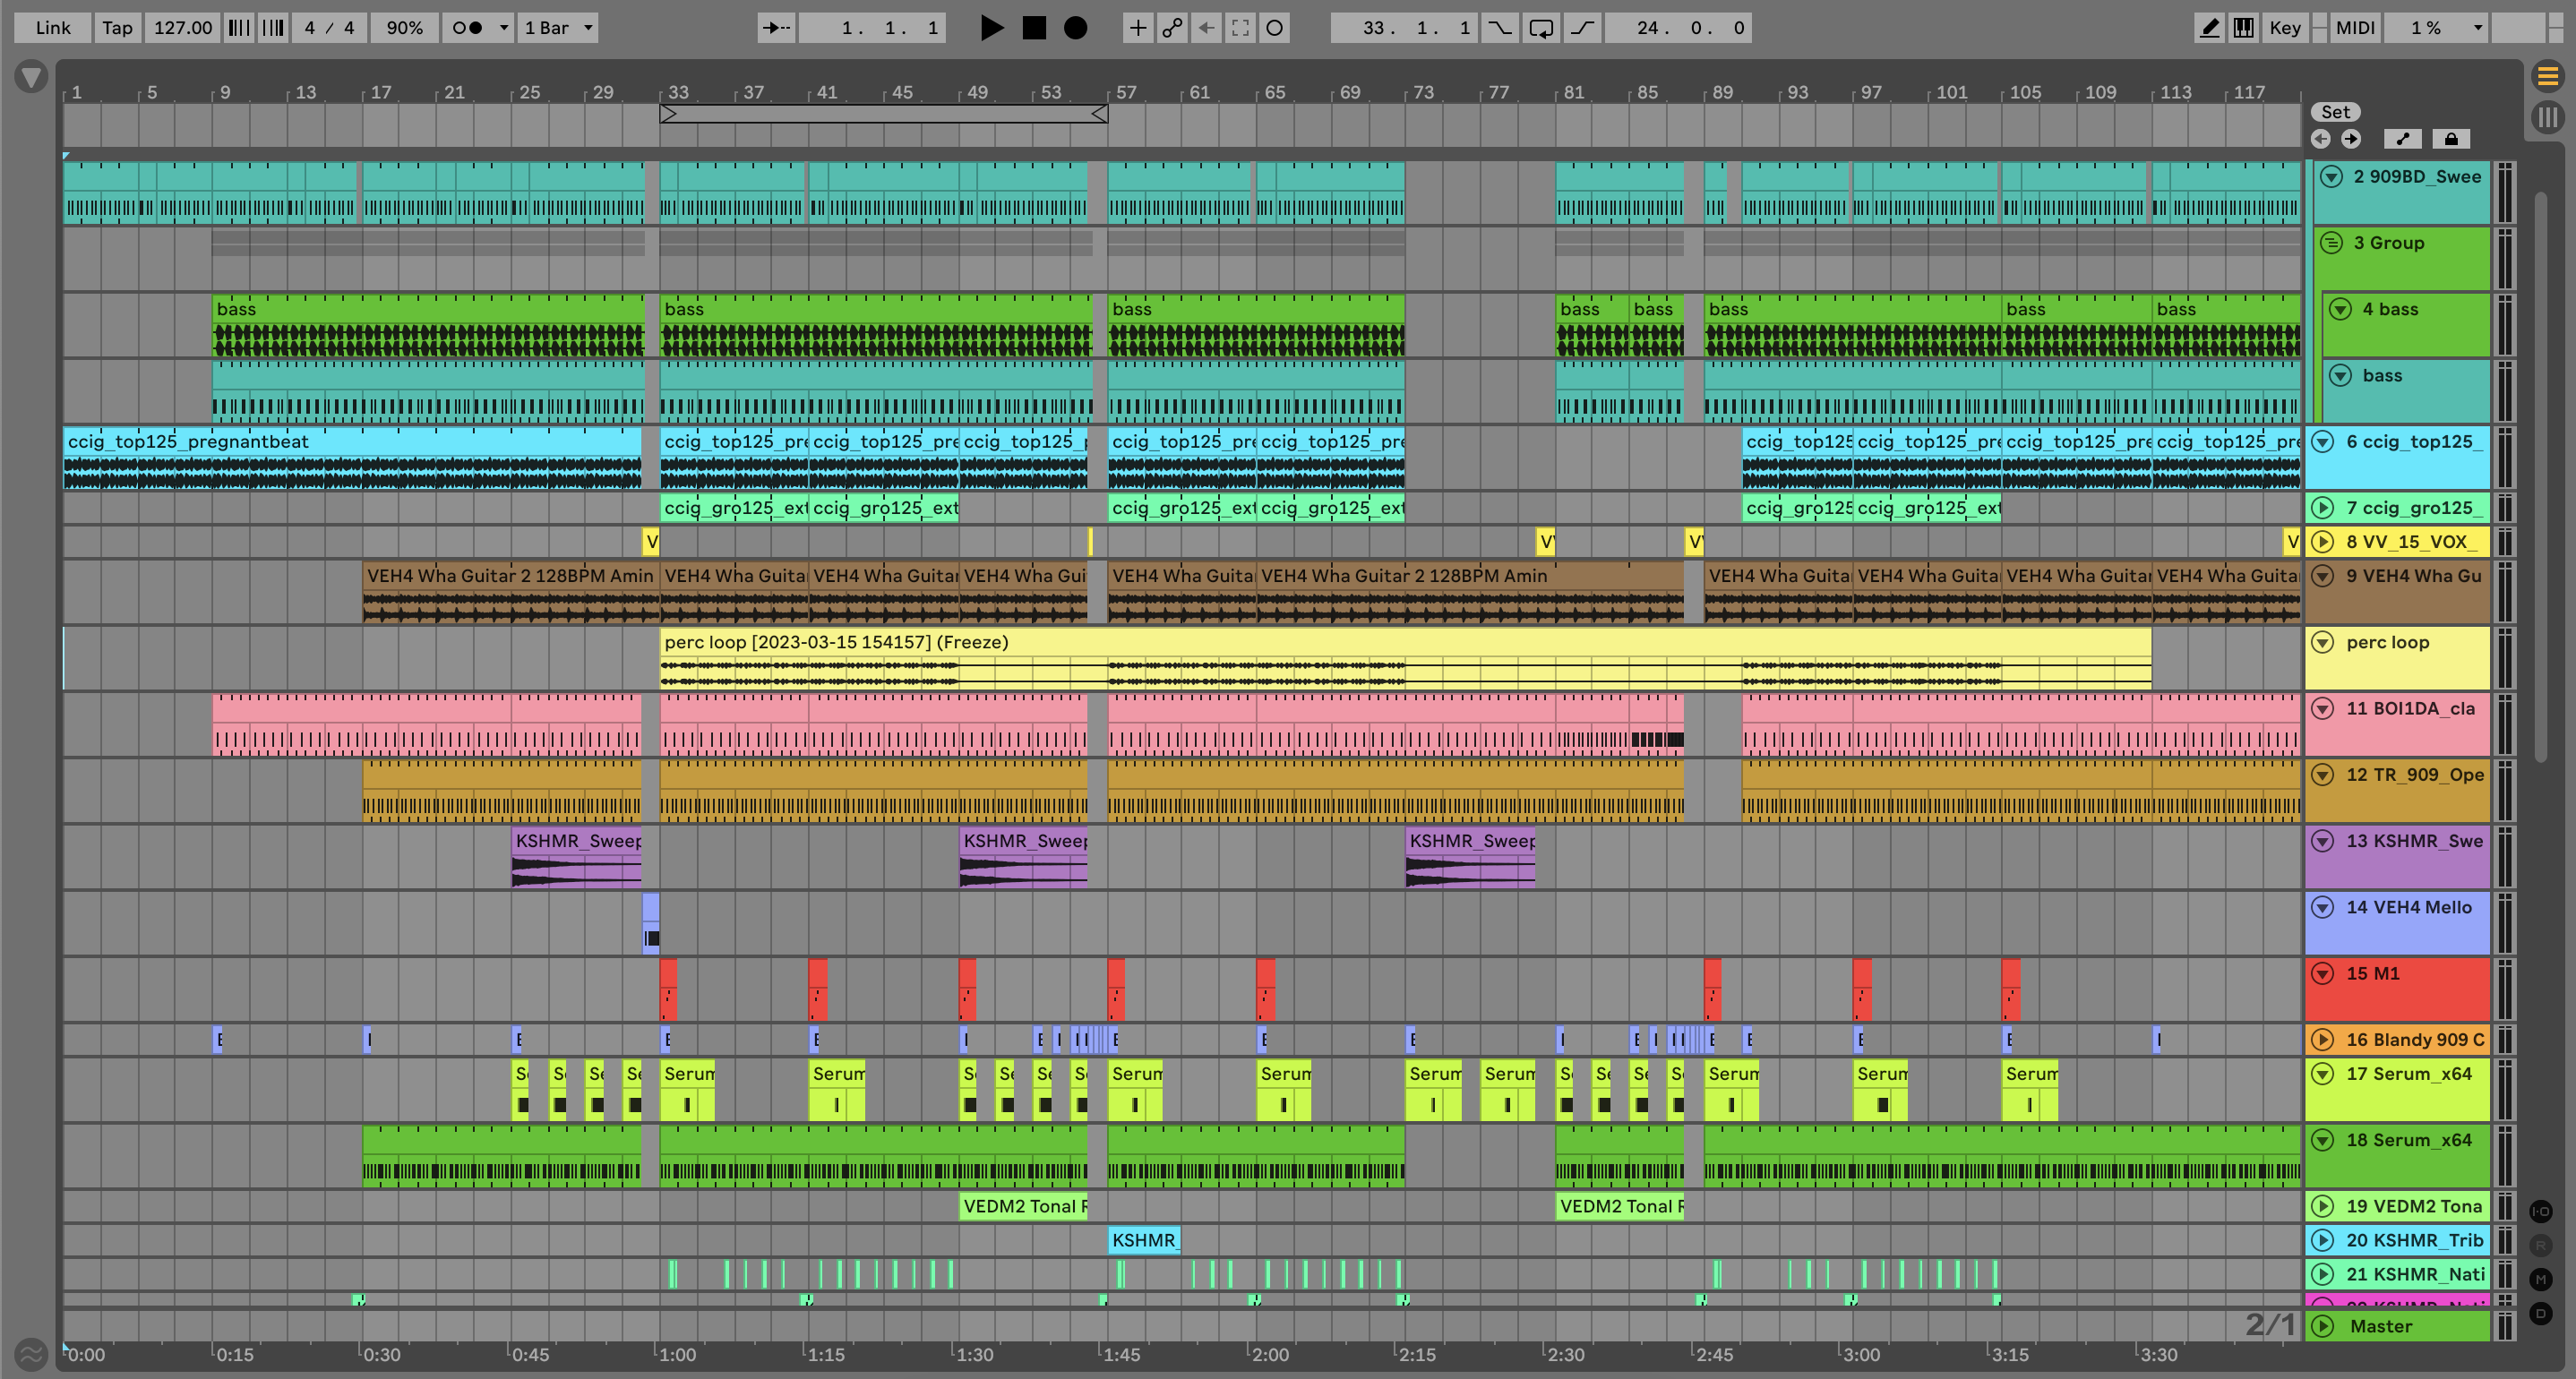2576x1379 pixels.
Task: Toggle computer MIDI keyboard icon
Action: point(2244,28)
